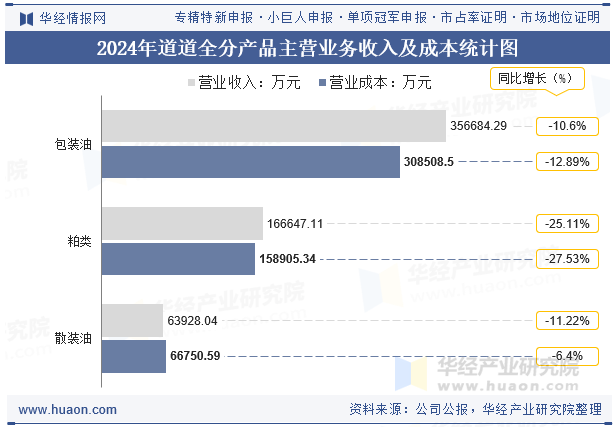
Task: Click the -6.4% growth box
Action: pos(567,356)
